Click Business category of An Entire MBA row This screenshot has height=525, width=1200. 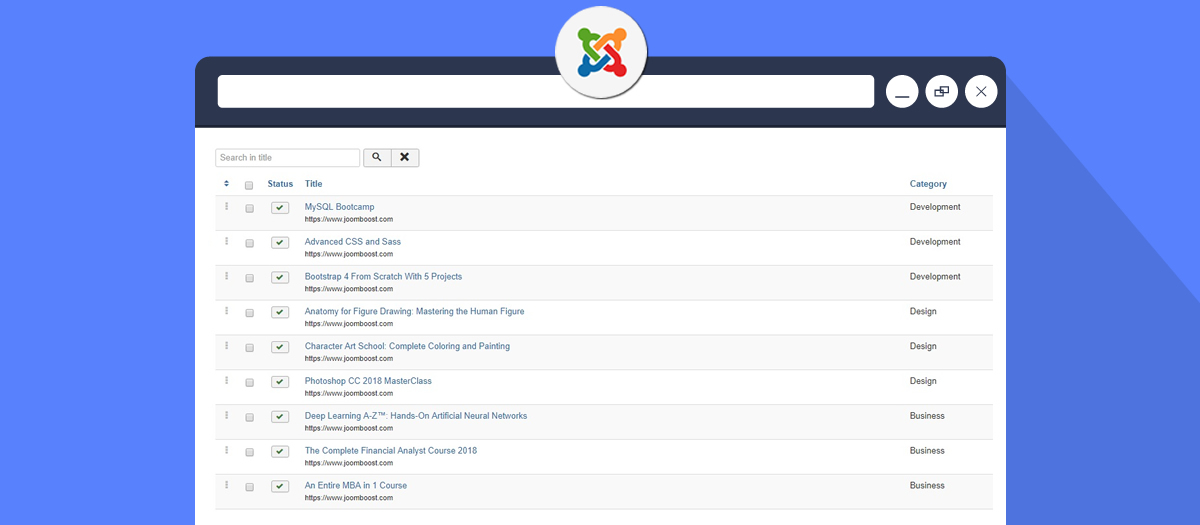pos(927,485)
